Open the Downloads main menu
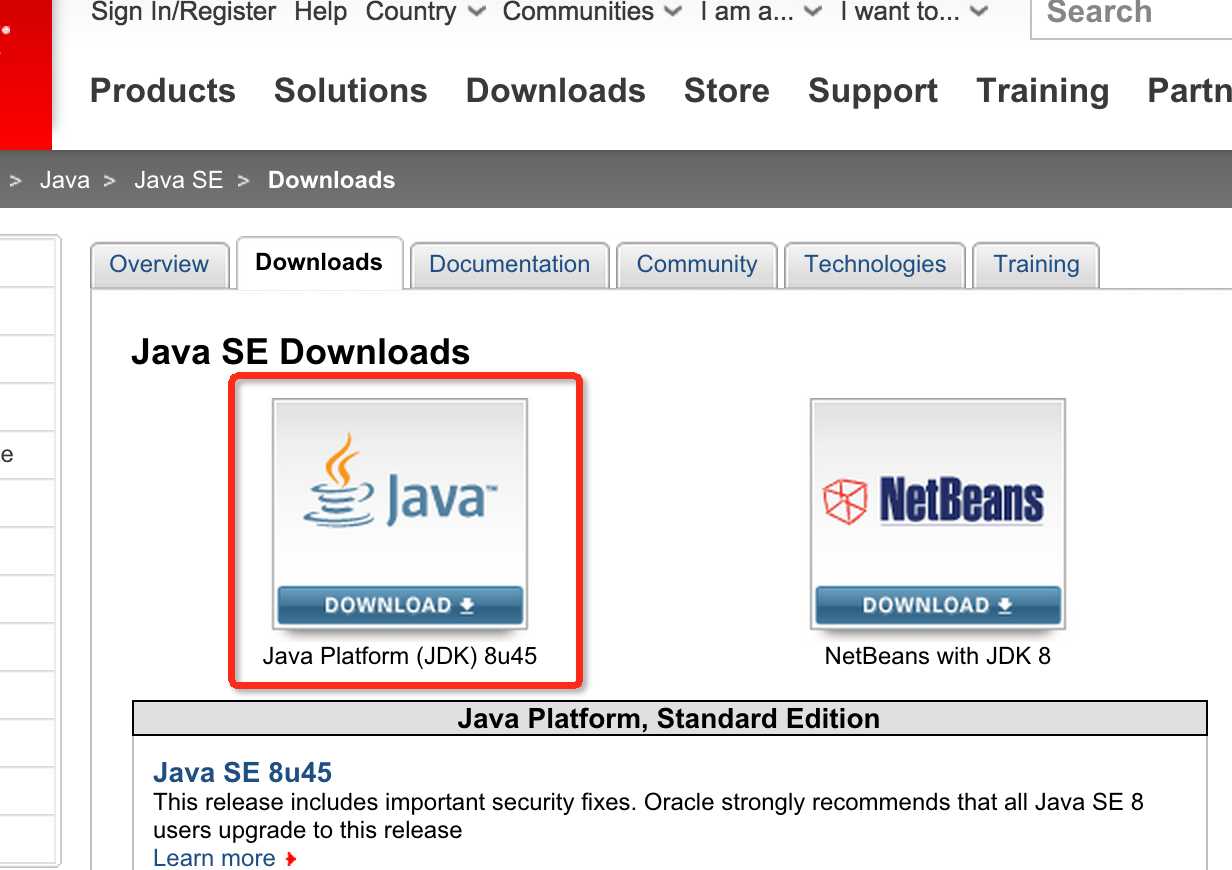 556,91
